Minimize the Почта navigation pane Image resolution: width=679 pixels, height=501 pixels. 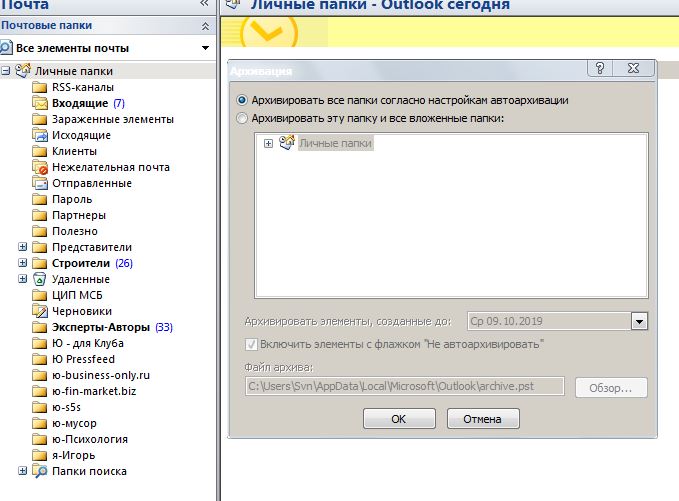(x=204, y=3)
